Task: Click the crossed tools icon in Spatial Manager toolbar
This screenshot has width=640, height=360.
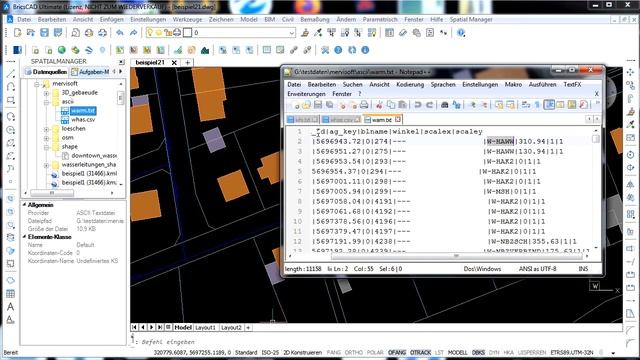Action: 325,50
